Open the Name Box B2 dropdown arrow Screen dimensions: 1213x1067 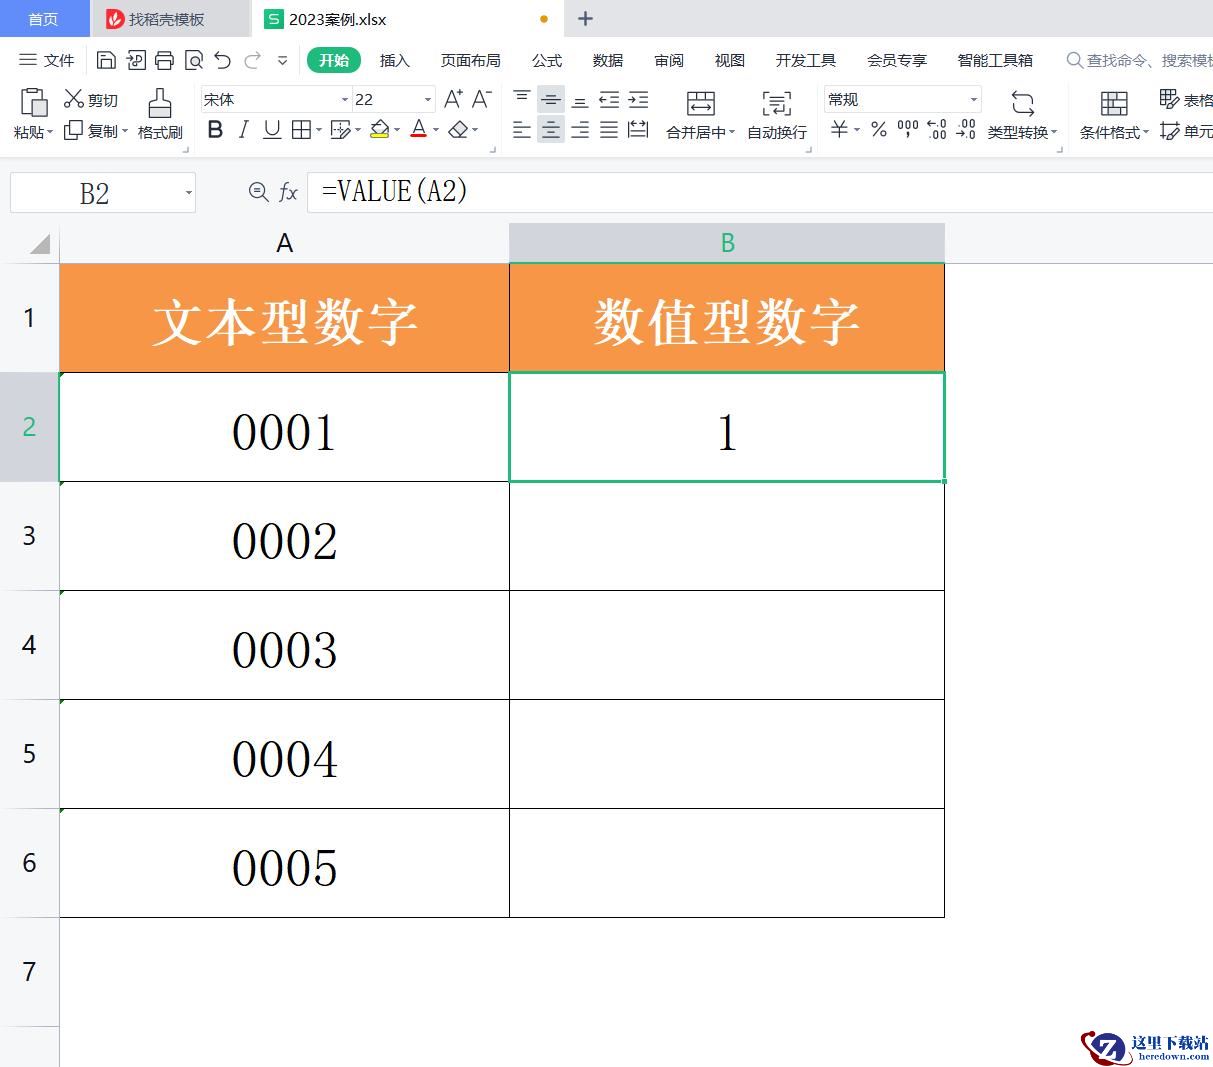[188, 193]
